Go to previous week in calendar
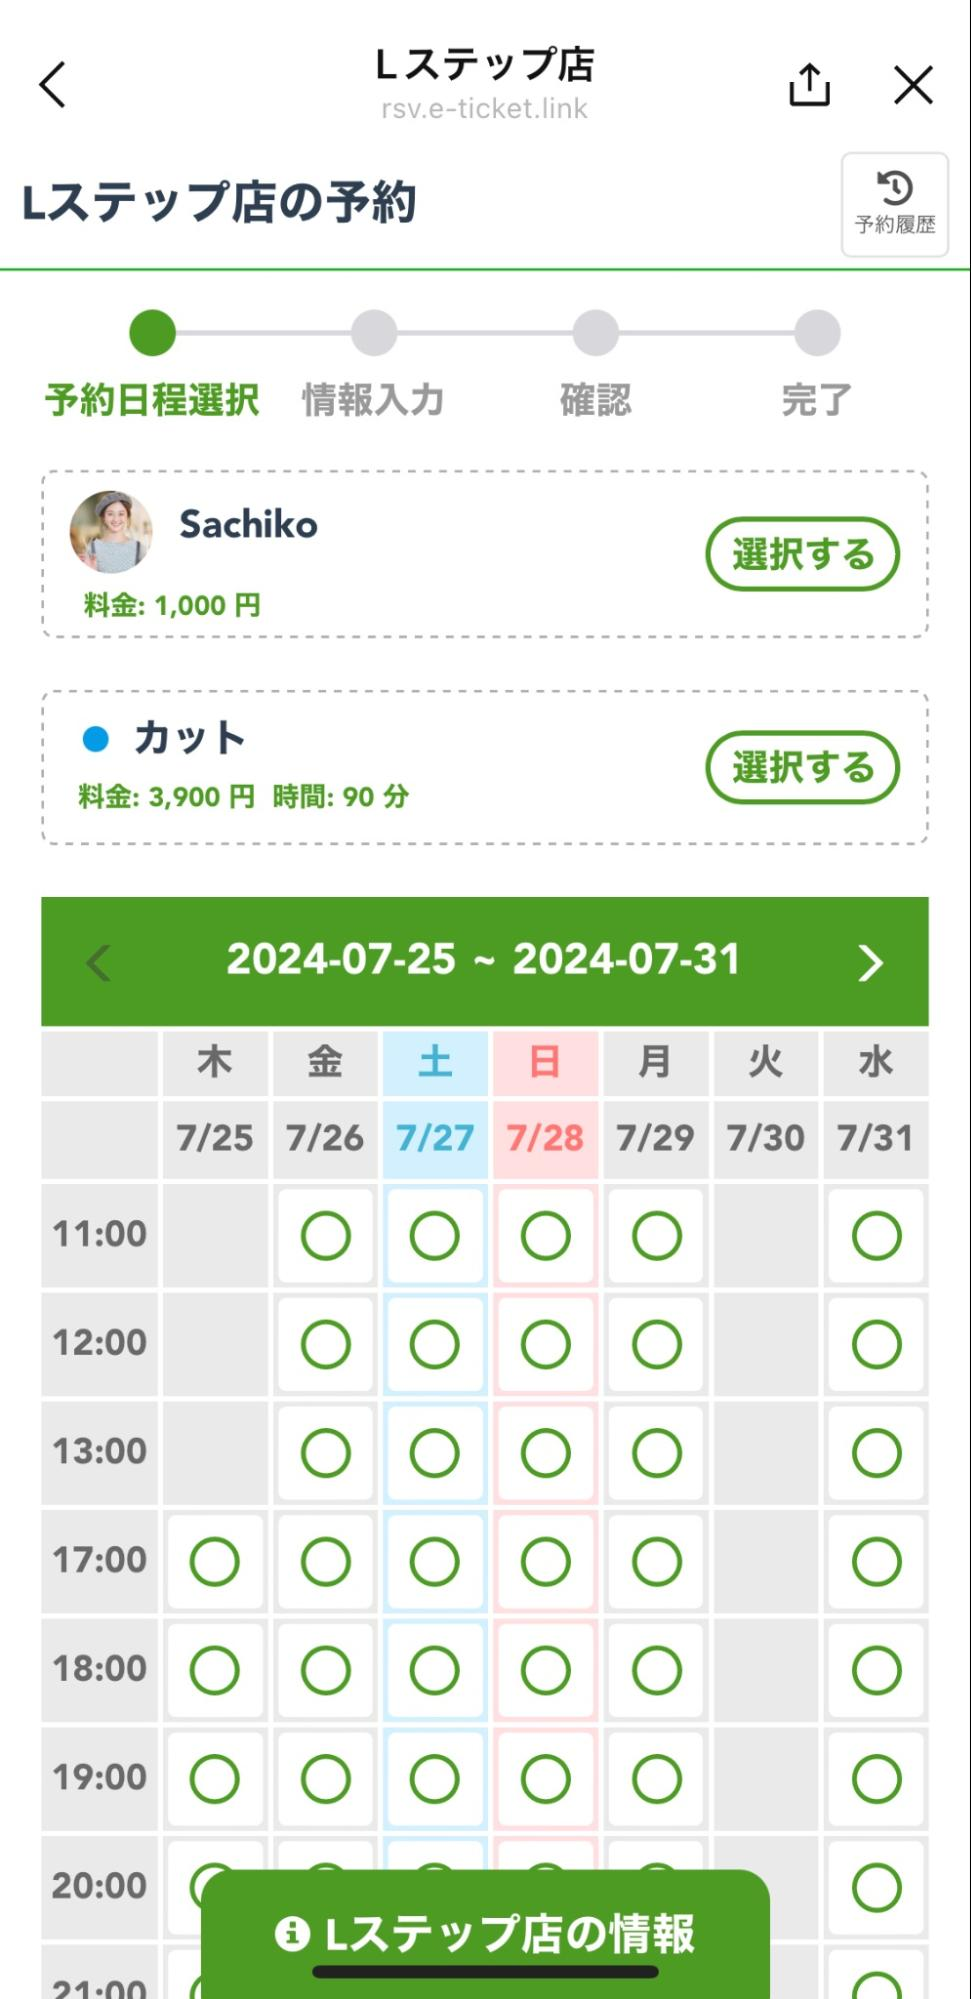The width and height of the screenshot is (971, 1999). (x=98, y=962)
